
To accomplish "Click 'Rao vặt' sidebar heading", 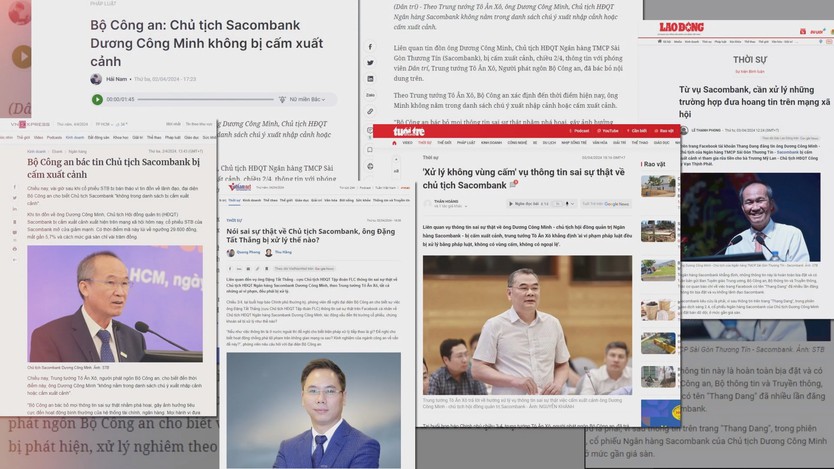I will click(x=654, y=164).
